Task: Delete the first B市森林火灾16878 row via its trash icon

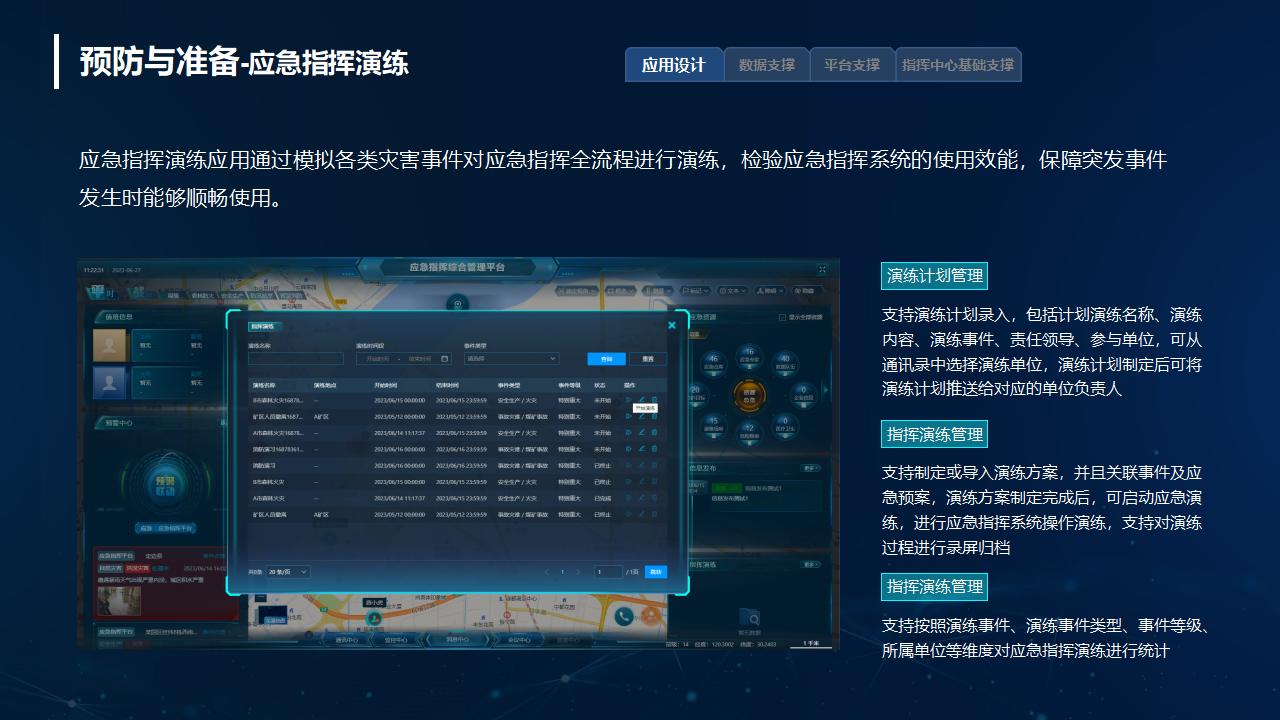Action: pyautogui.click(x=654, y=400)
